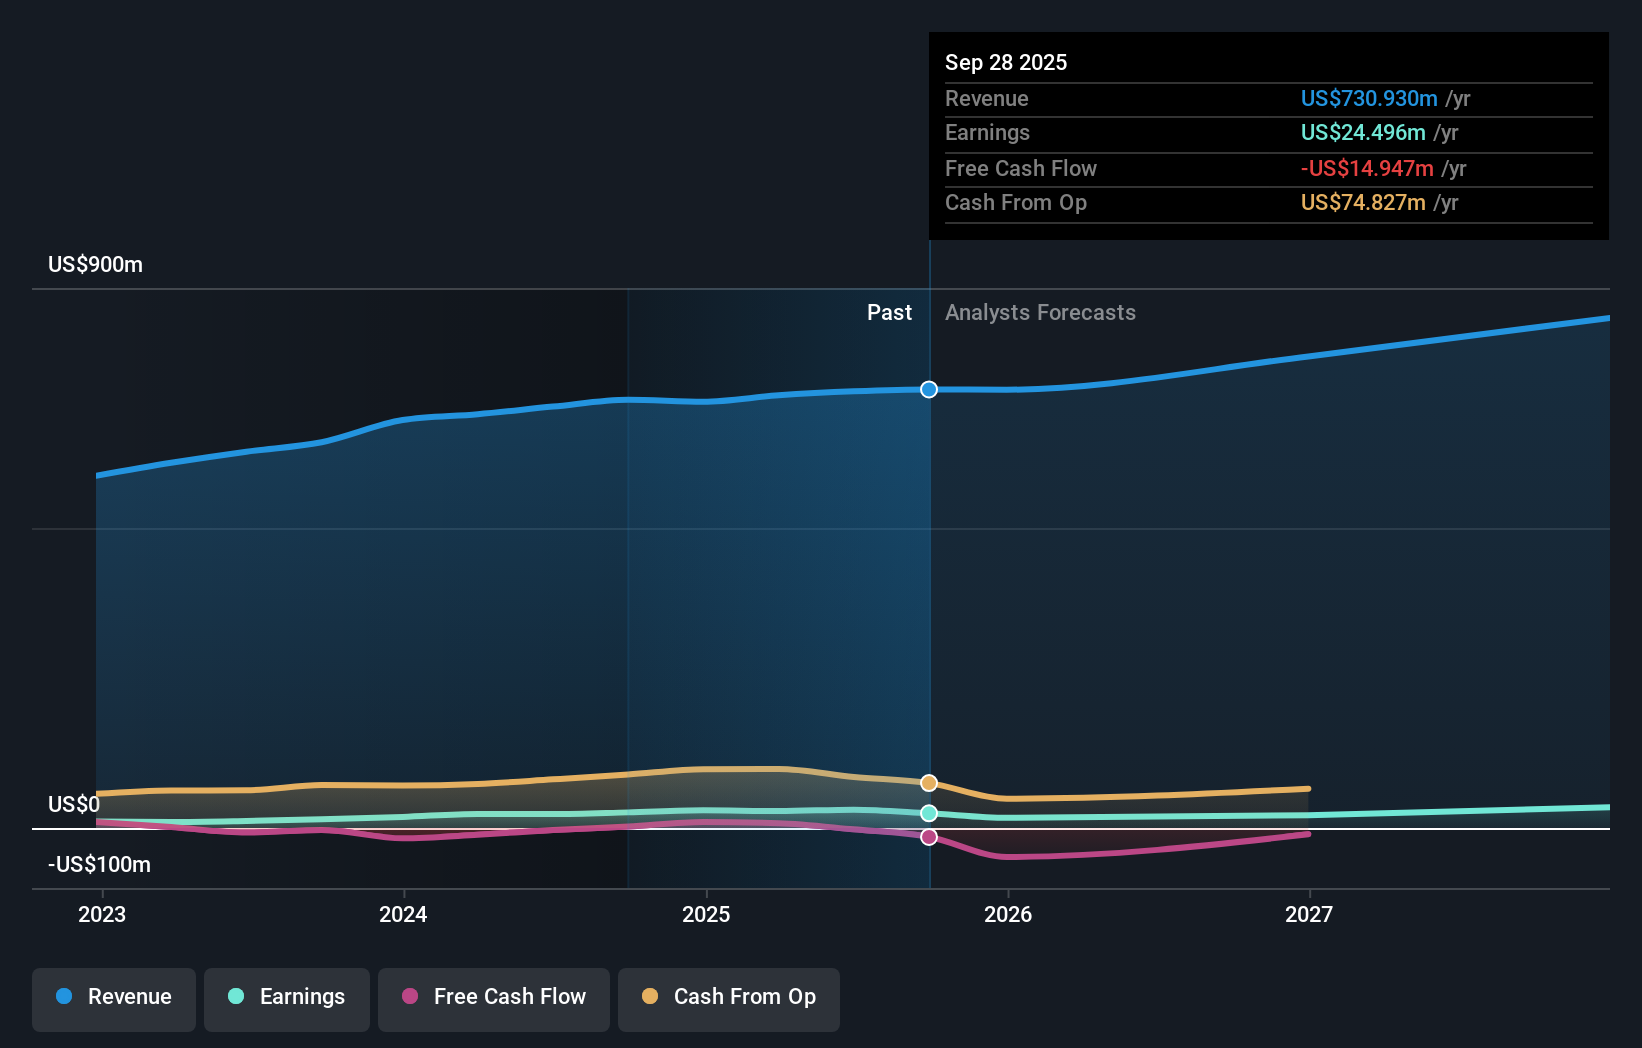The width and height of the screenshot is (1642, 1048).
Task: Hide the Free Cash Flow series
Action: click(493, 997)
